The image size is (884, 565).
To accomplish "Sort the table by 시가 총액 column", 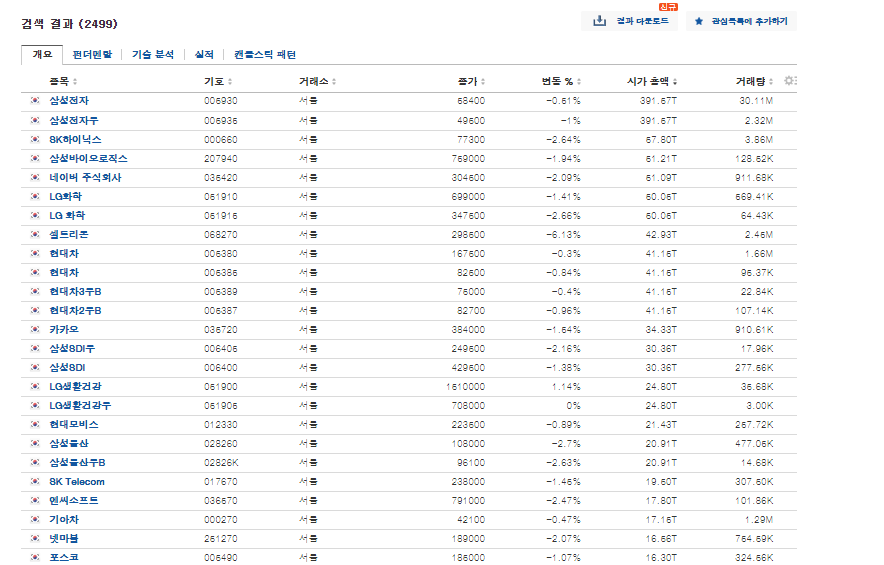I will (x=652, y=81).
